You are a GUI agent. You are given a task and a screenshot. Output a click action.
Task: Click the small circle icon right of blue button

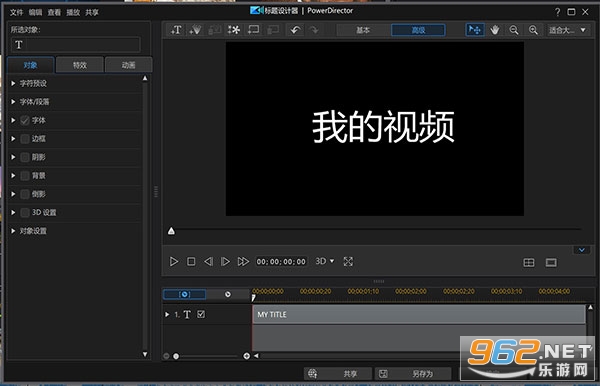click(228, 294)
